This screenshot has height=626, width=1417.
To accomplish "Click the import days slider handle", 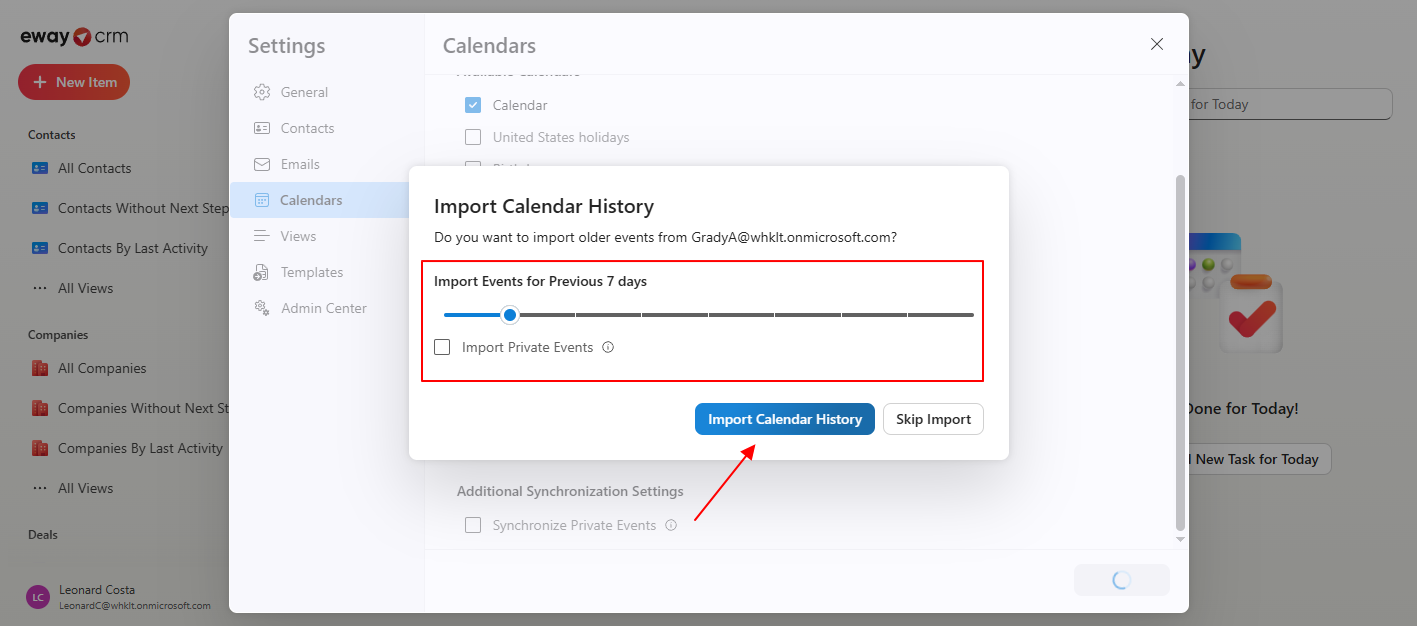I will 510,315.
